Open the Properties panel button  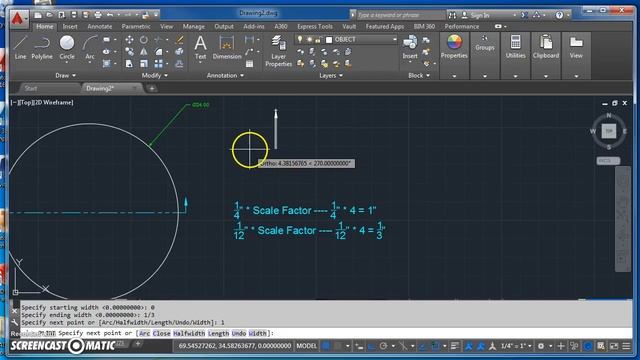[x=454, y=47]
